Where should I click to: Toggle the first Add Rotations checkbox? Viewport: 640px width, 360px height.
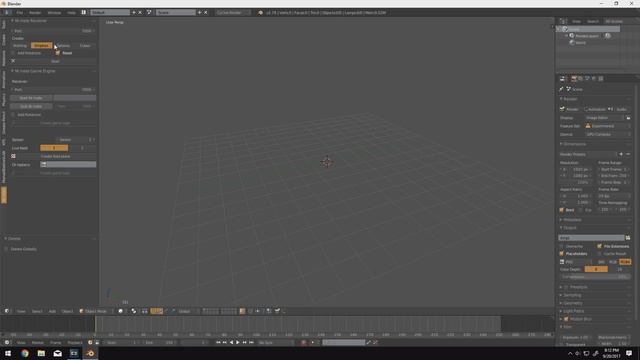(13, 53)
